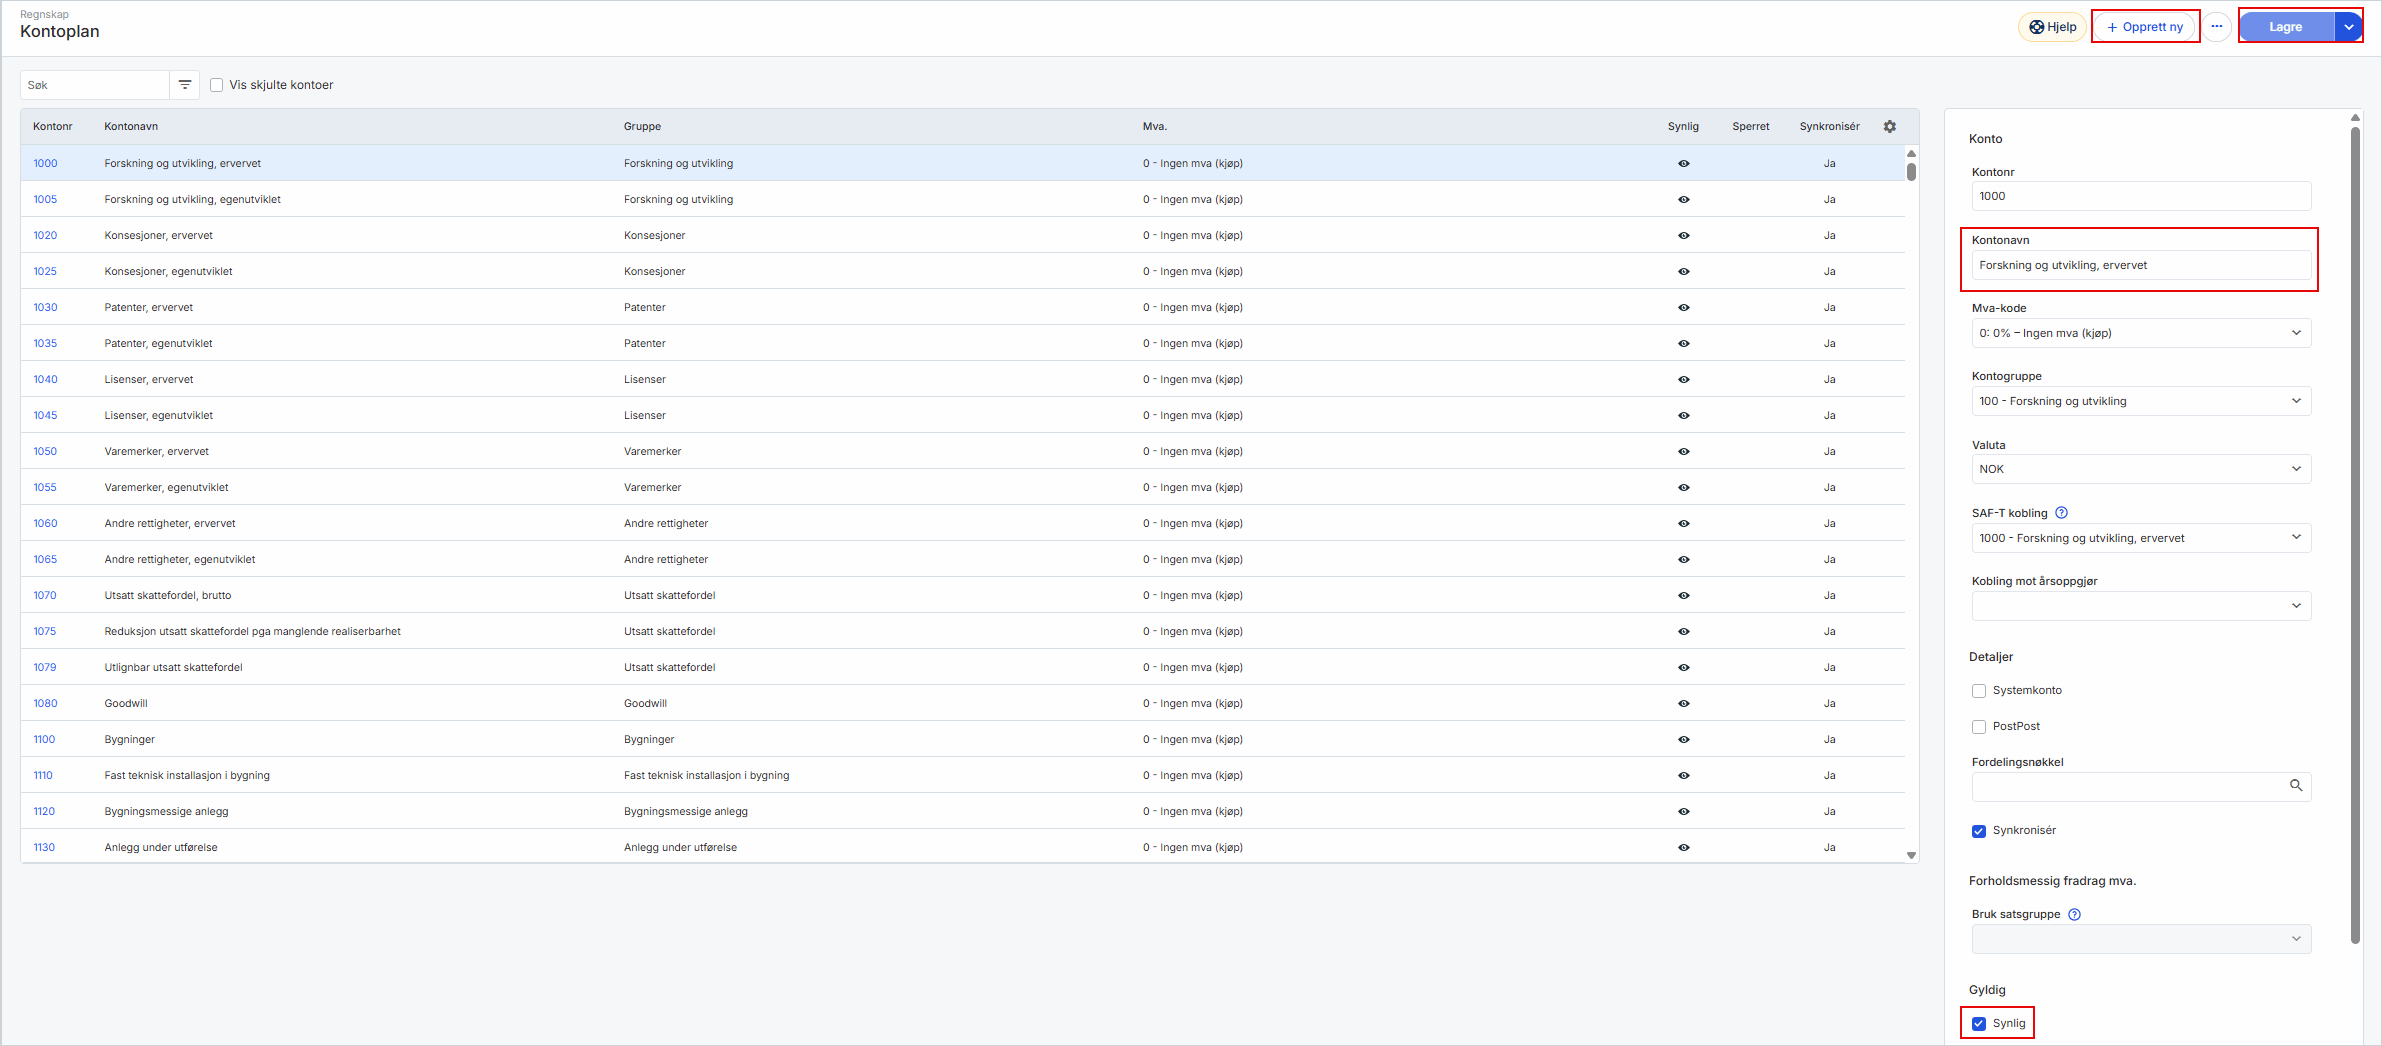Open the Kontogruppe dropdown

pyautogui.click(x=2140, y=401)
